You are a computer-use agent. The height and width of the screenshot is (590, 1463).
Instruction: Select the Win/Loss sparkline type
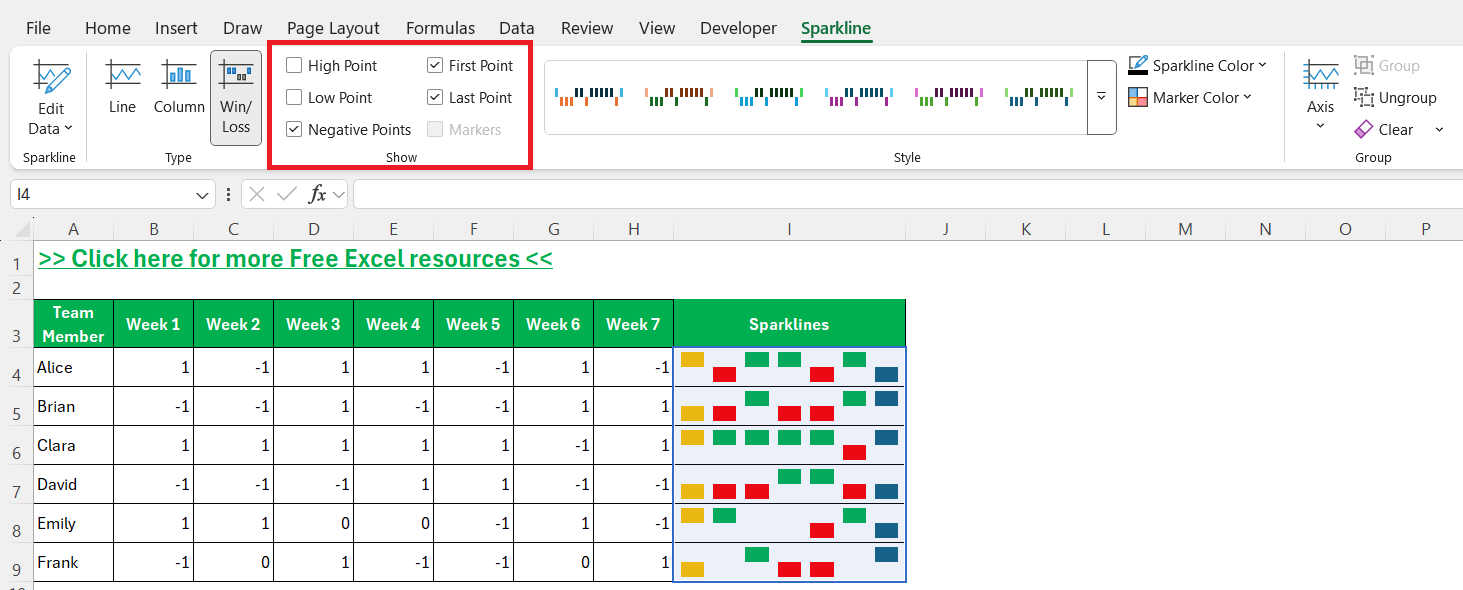pos(236,97)
